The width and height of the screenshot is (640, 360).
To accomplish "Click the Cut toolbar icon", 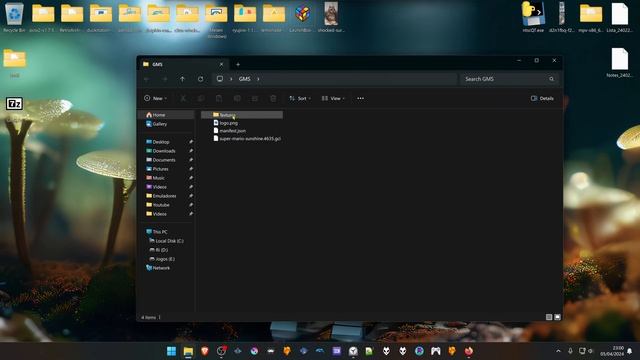I will tap(183, 98).
